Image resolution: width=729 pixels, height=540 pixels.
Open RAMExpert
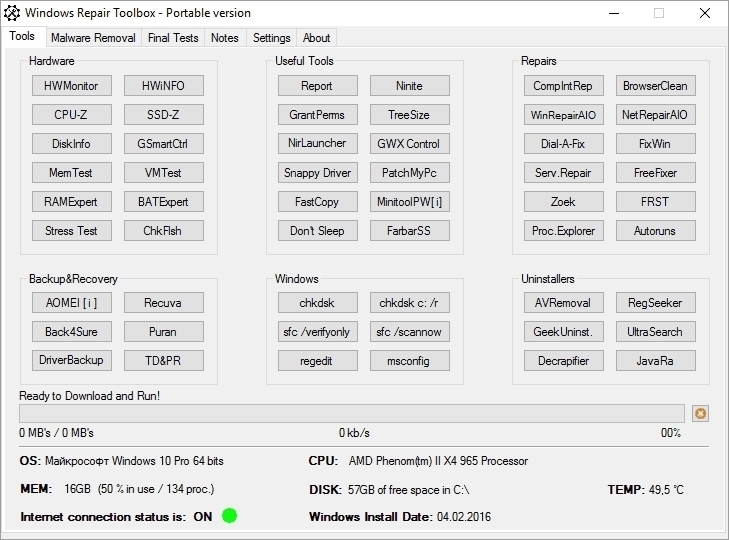[x=72, y=201]
